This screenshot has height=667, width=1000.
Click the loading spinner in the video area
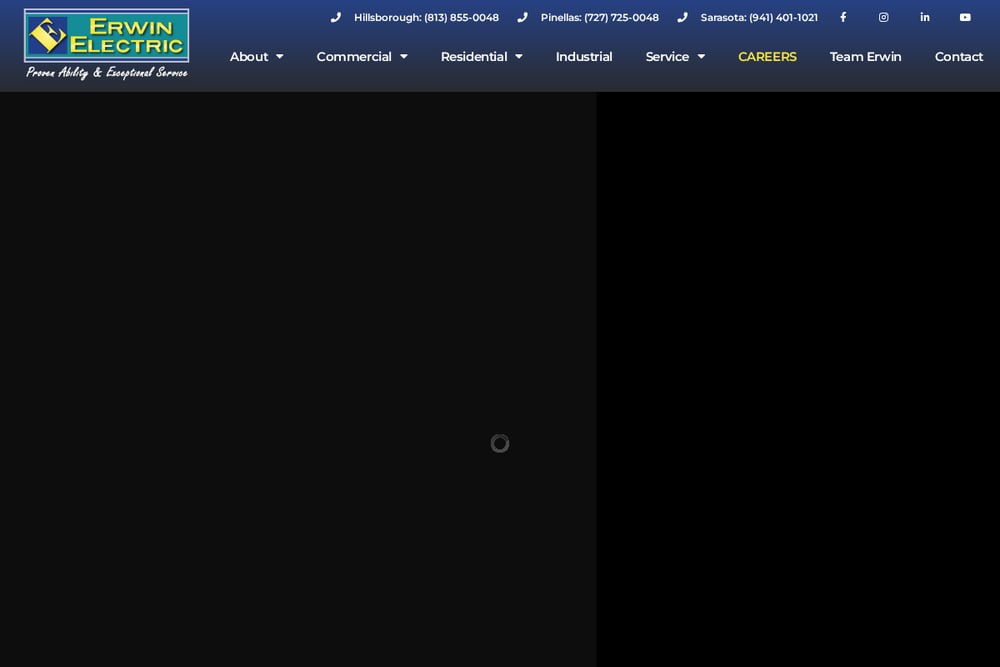[500, 443]
